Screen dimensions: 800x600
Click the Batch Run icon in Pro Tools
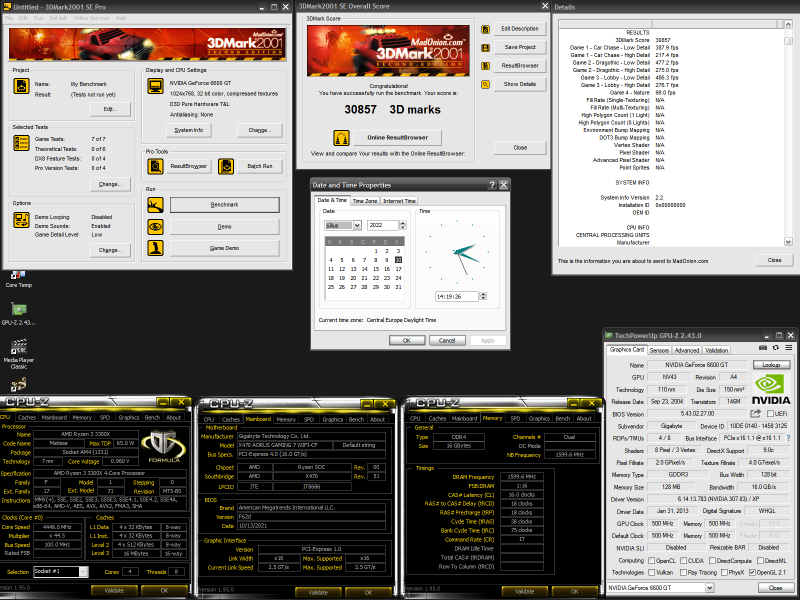[x=226, y=166]
